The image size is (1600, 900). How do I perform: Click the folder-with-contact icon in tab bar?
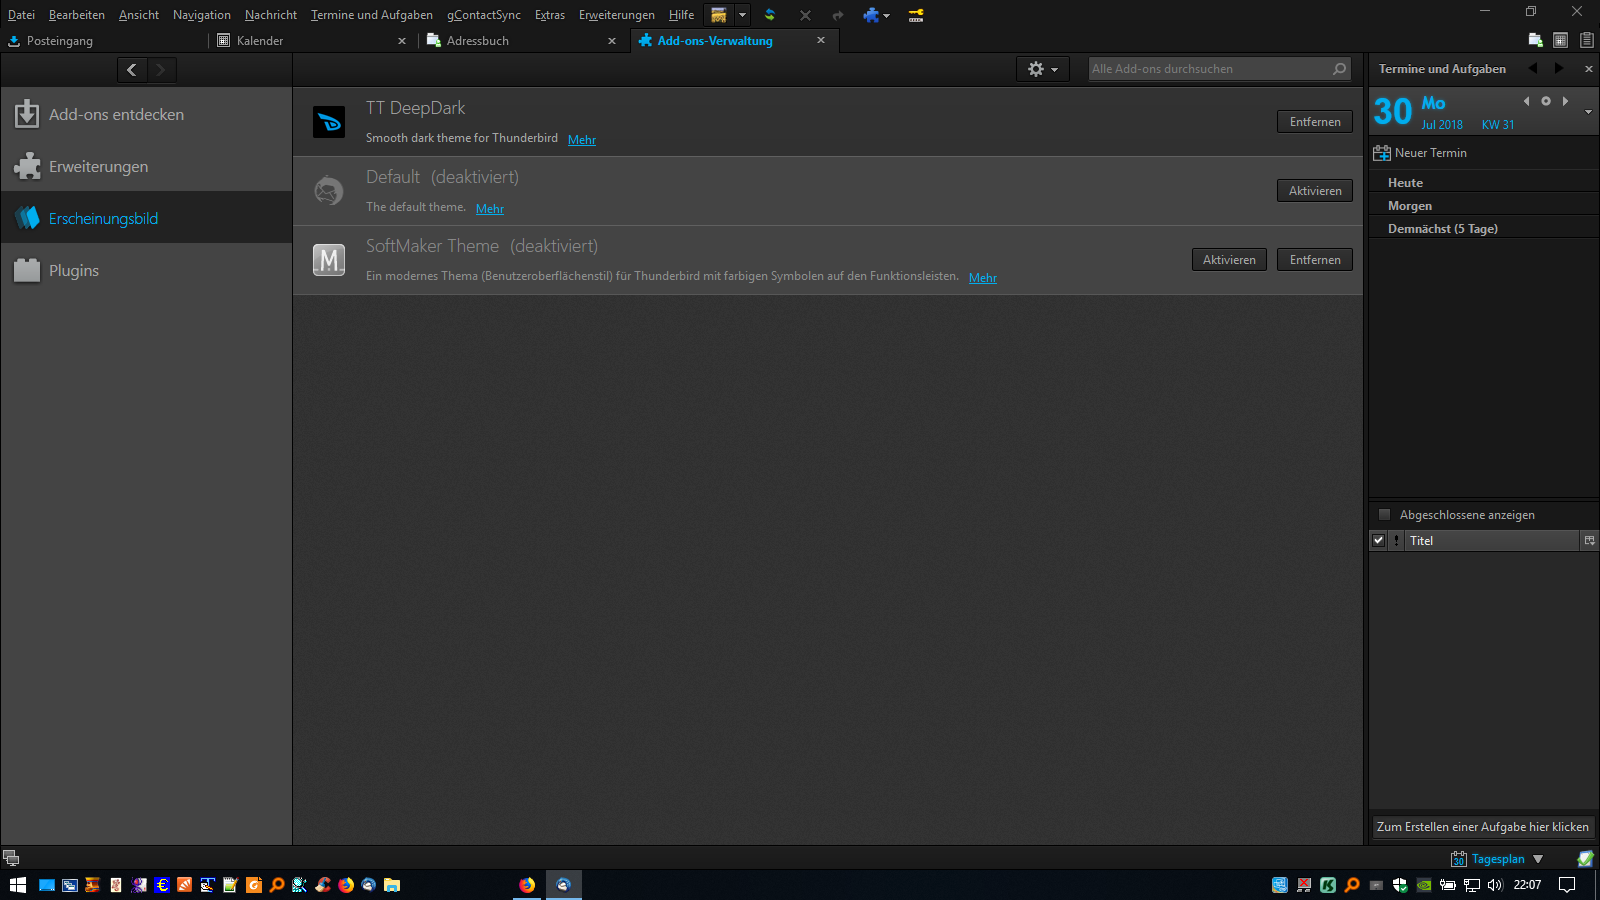[x=1535, y=40]
